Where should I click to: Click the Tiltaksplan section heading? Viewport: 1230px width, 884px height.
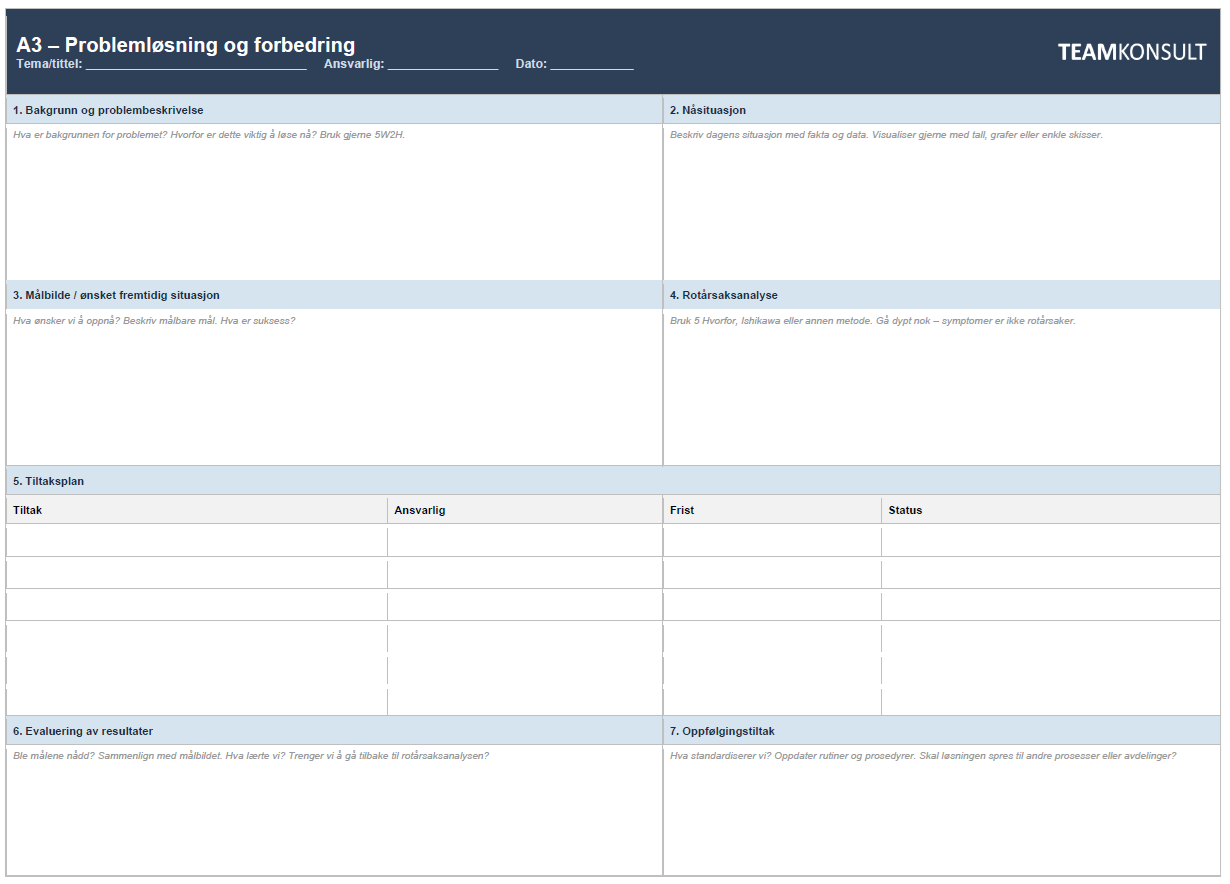point(49,481)
